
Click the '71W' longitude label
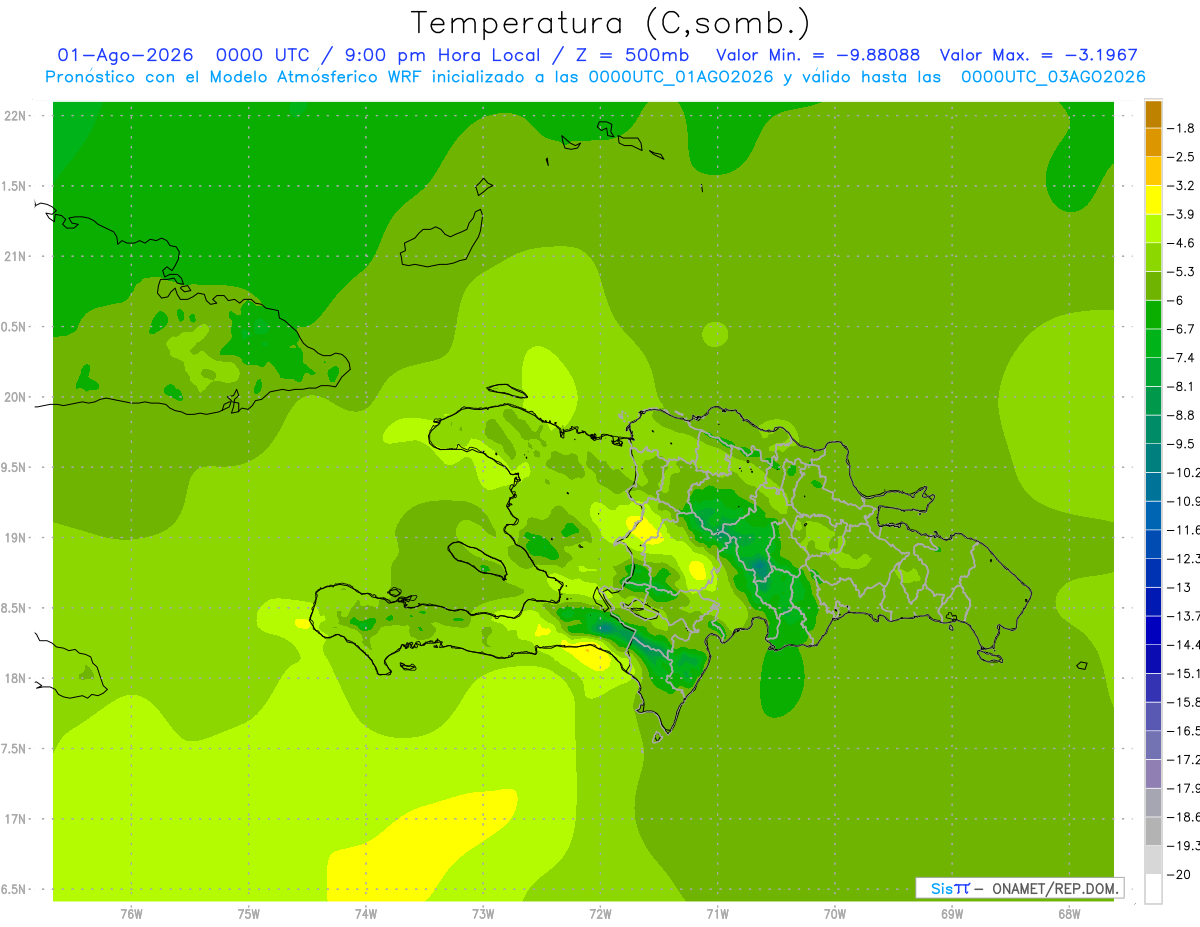(x=717, y=914)
